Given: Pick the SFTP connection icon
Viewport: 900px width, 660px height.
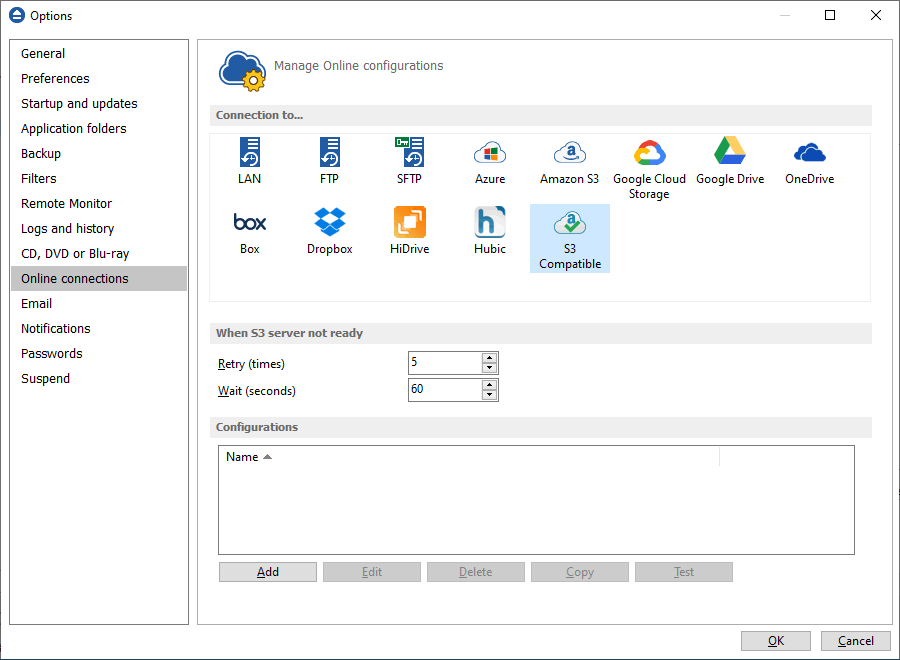Looking at the screenshot, I should coord(409,161).
